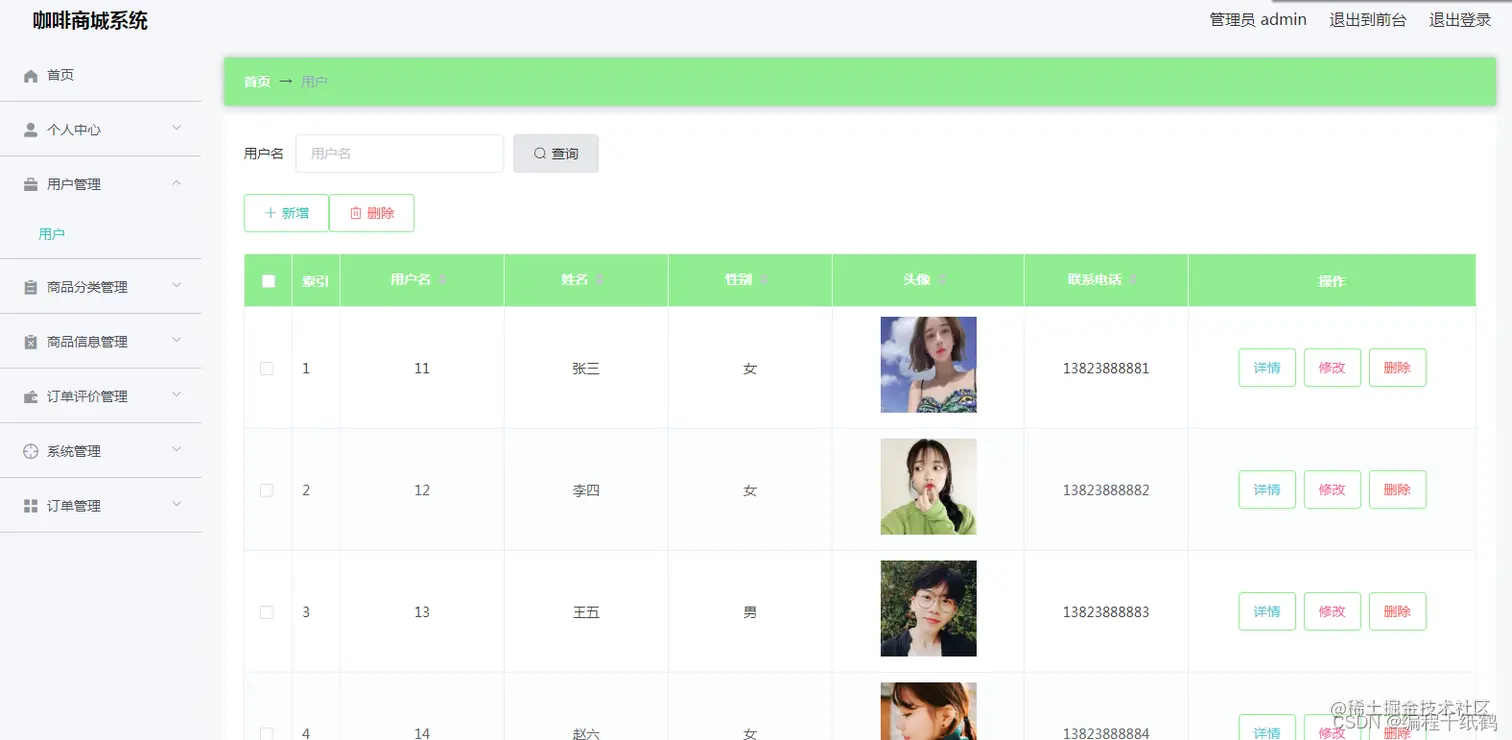
Task: Click the person icon beside 个人中心
Action: pos(30,130)
